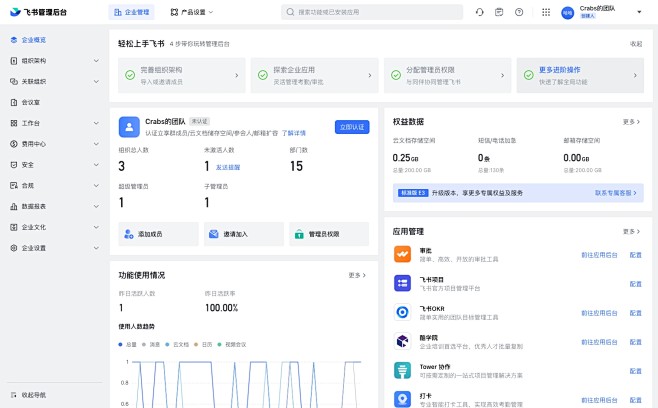Click the 工作台 sidebar icon
The width and height of the screenshot is (658, 408).
pyautogui.click(x=14, y=123)
